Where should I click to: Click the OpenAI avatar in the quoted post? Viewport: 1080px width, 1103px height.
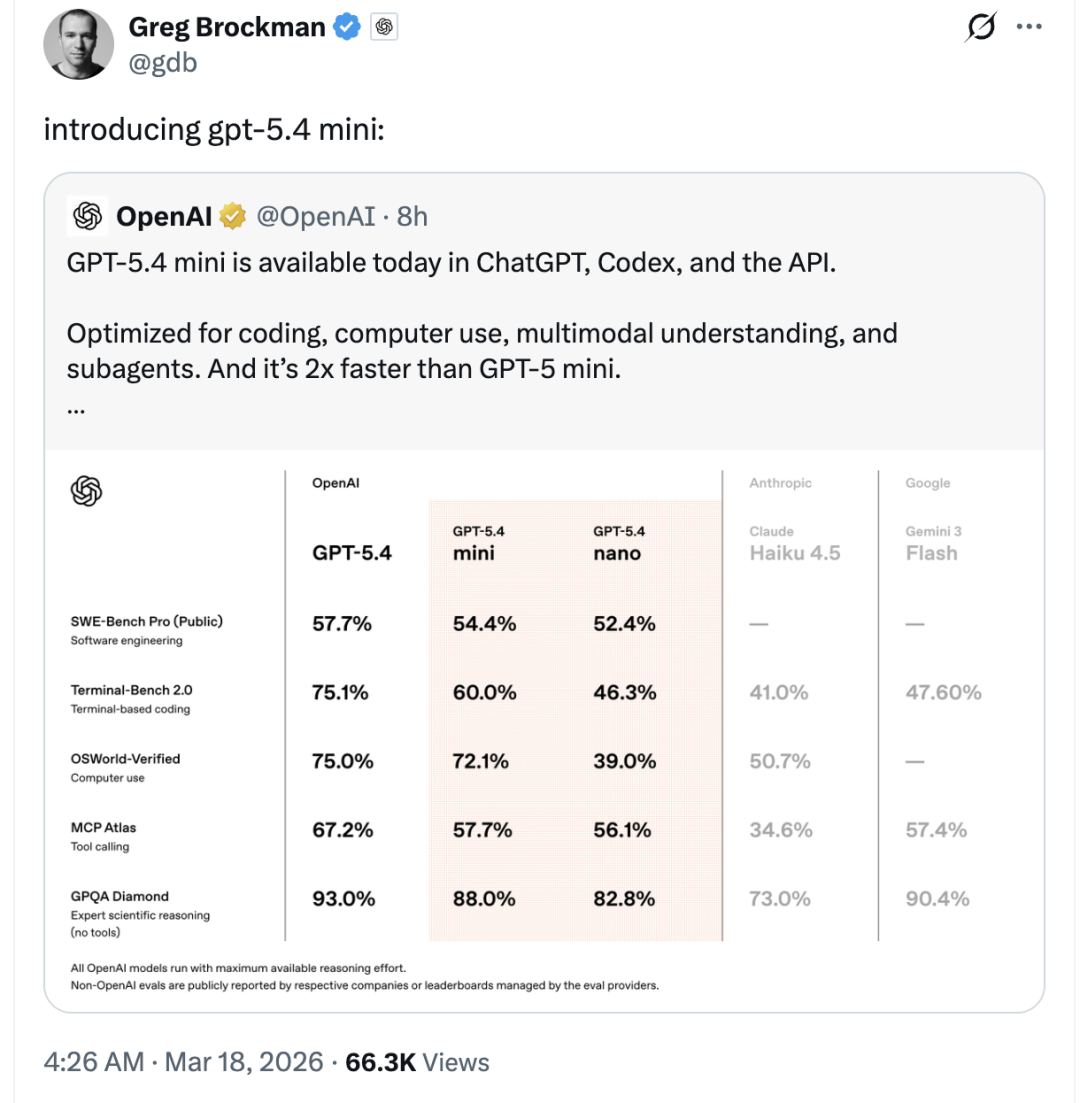pos(87,215)
